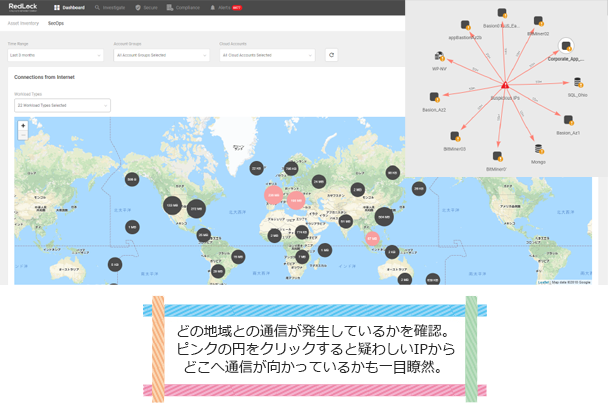Click the Connections from Internet heading
The width and height of the screenshot is (608, 403).
coord(44,77)
